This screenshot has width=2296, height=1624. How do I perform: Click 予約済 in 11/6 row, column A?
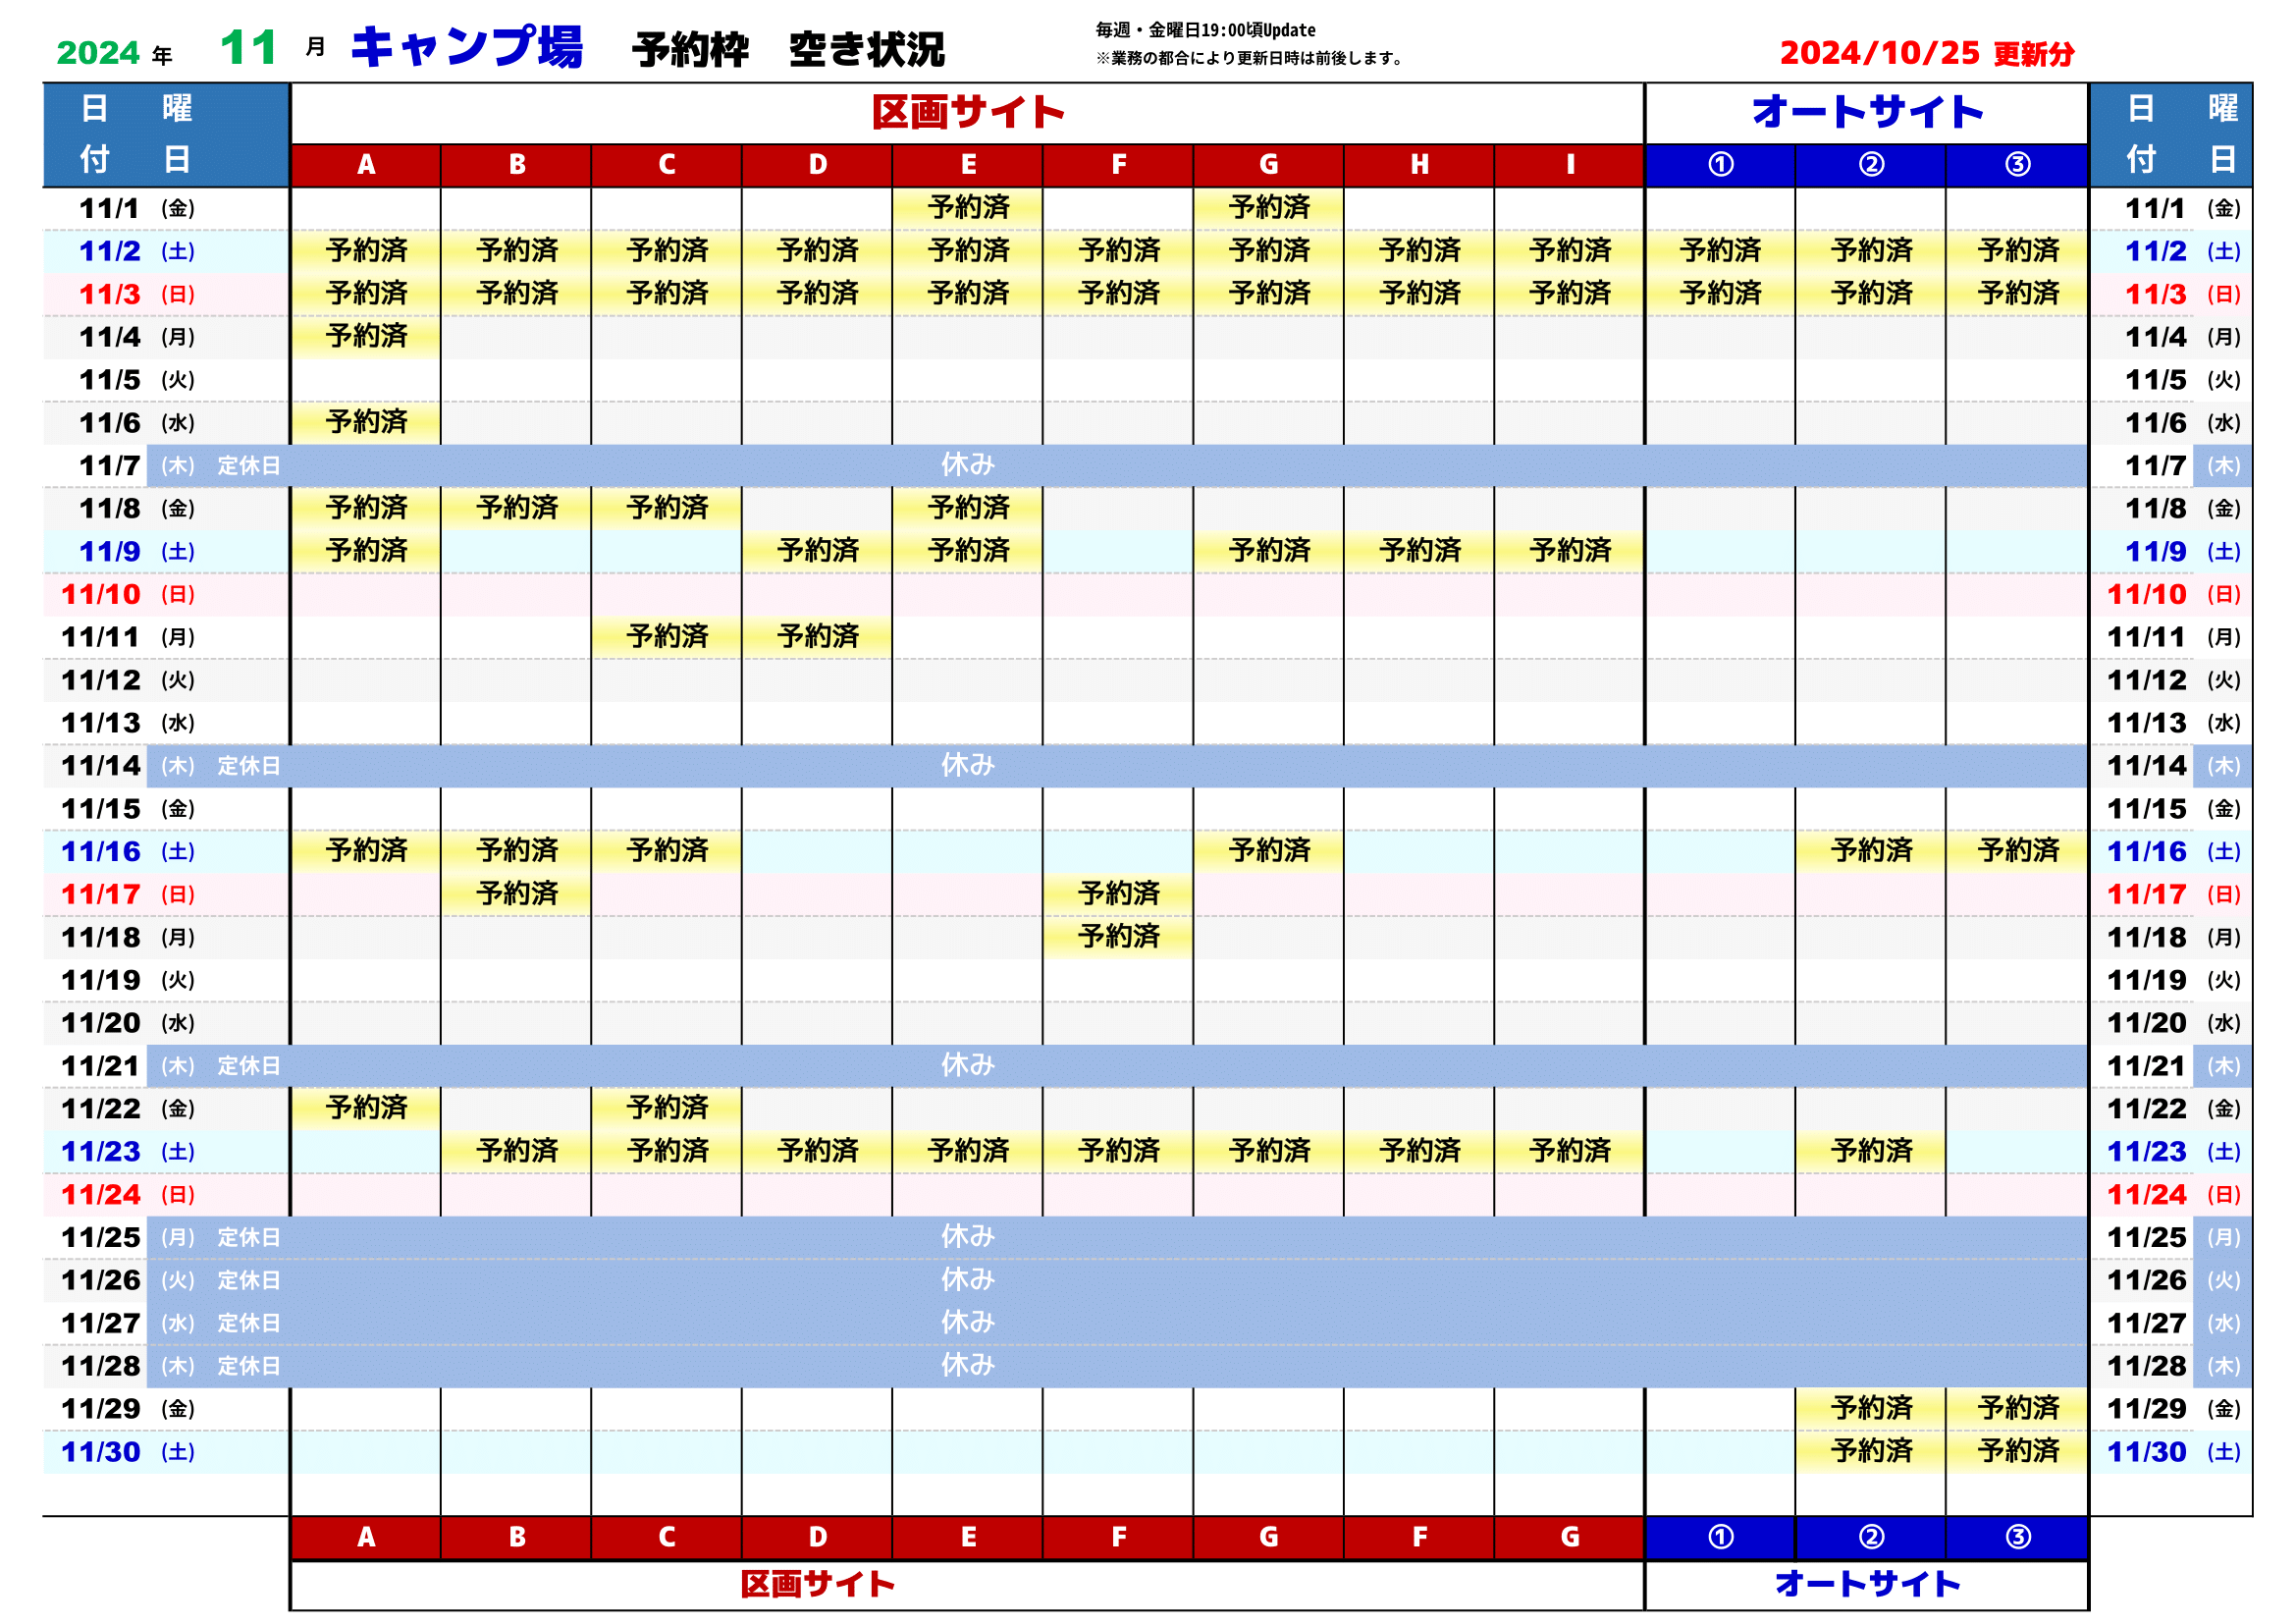tap(366, 422)
